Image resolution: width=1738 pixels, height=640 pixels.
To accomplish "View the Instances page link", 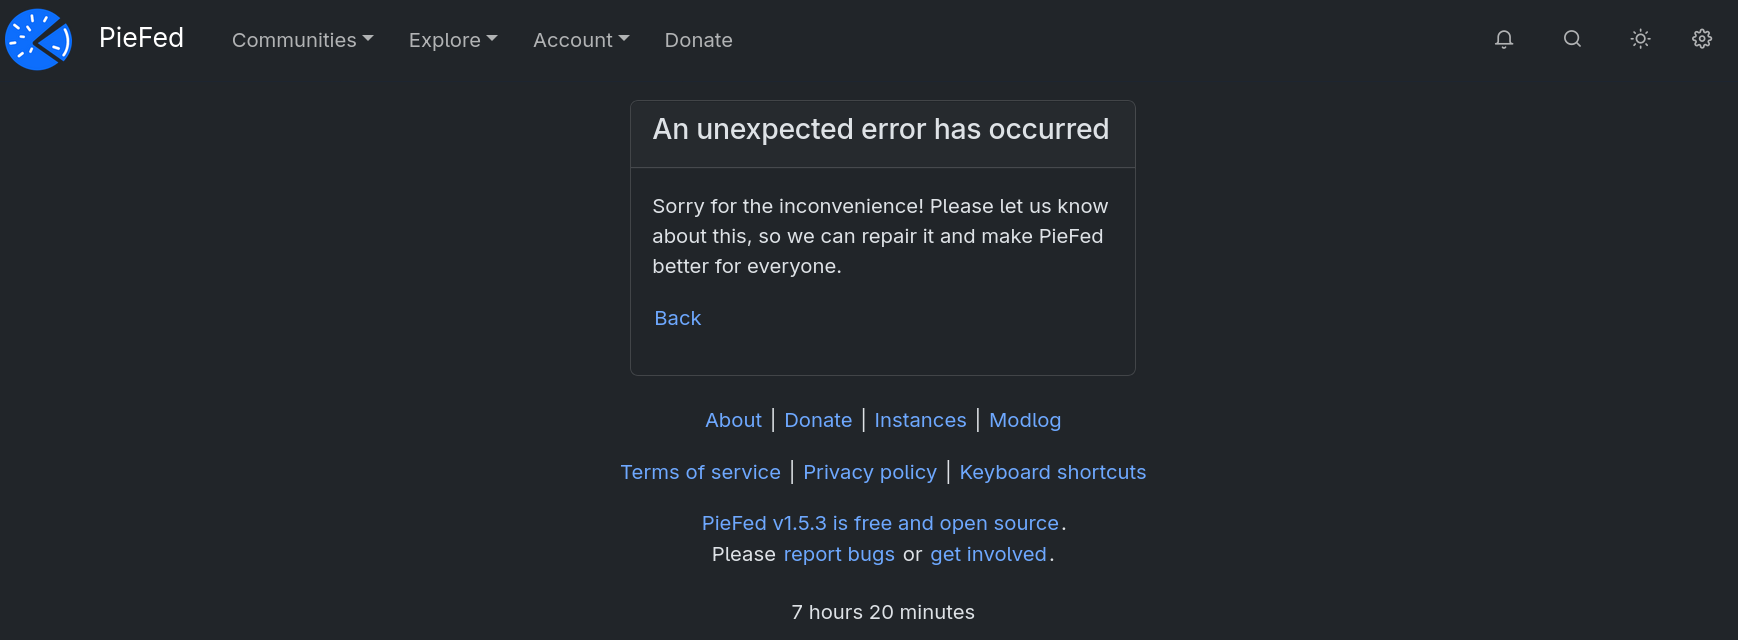I will click(920, 420).
